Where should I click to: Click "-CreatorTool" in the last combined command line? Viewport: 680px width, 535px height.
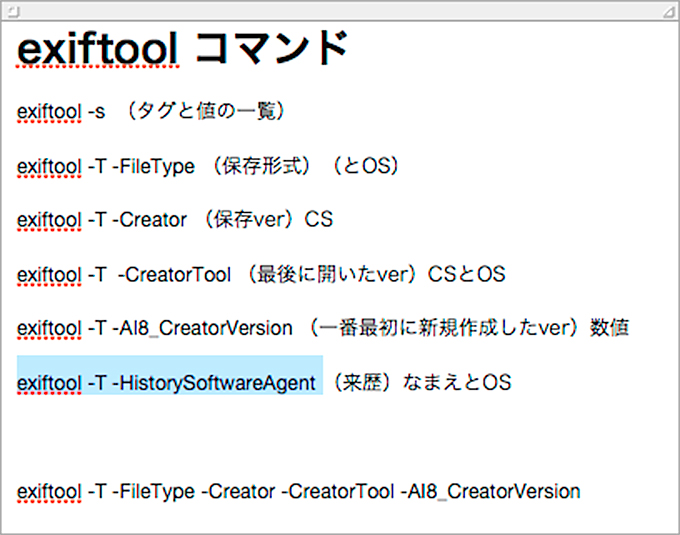point(338,492)
